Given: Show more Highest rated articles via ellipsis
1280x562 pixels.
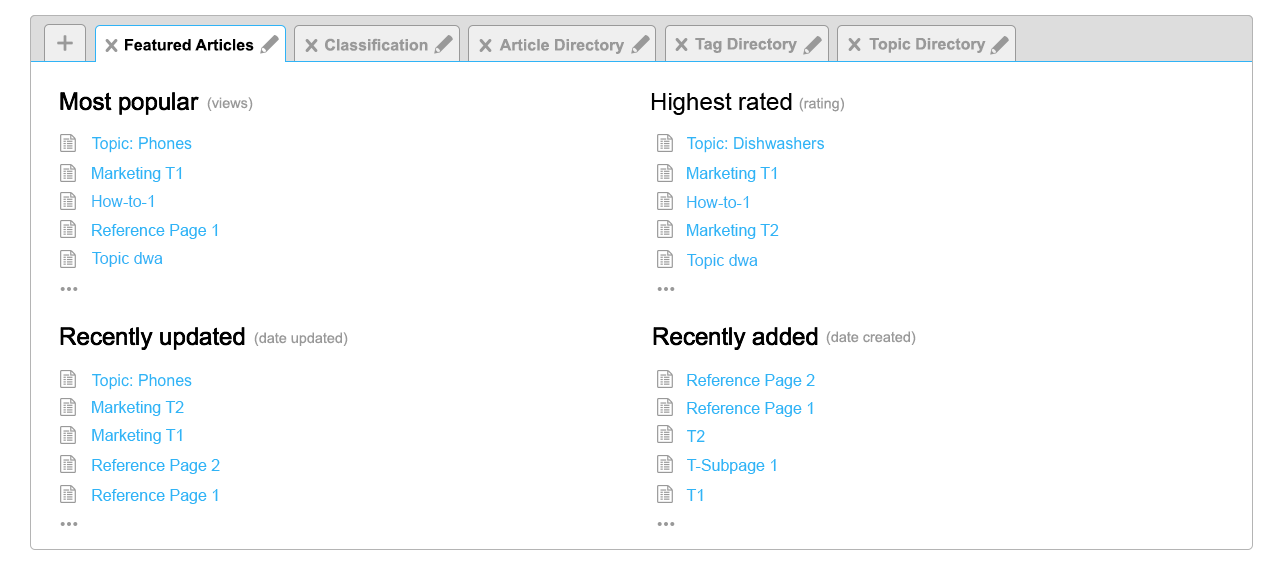Looking at the screenshot, I should point(665,289).
